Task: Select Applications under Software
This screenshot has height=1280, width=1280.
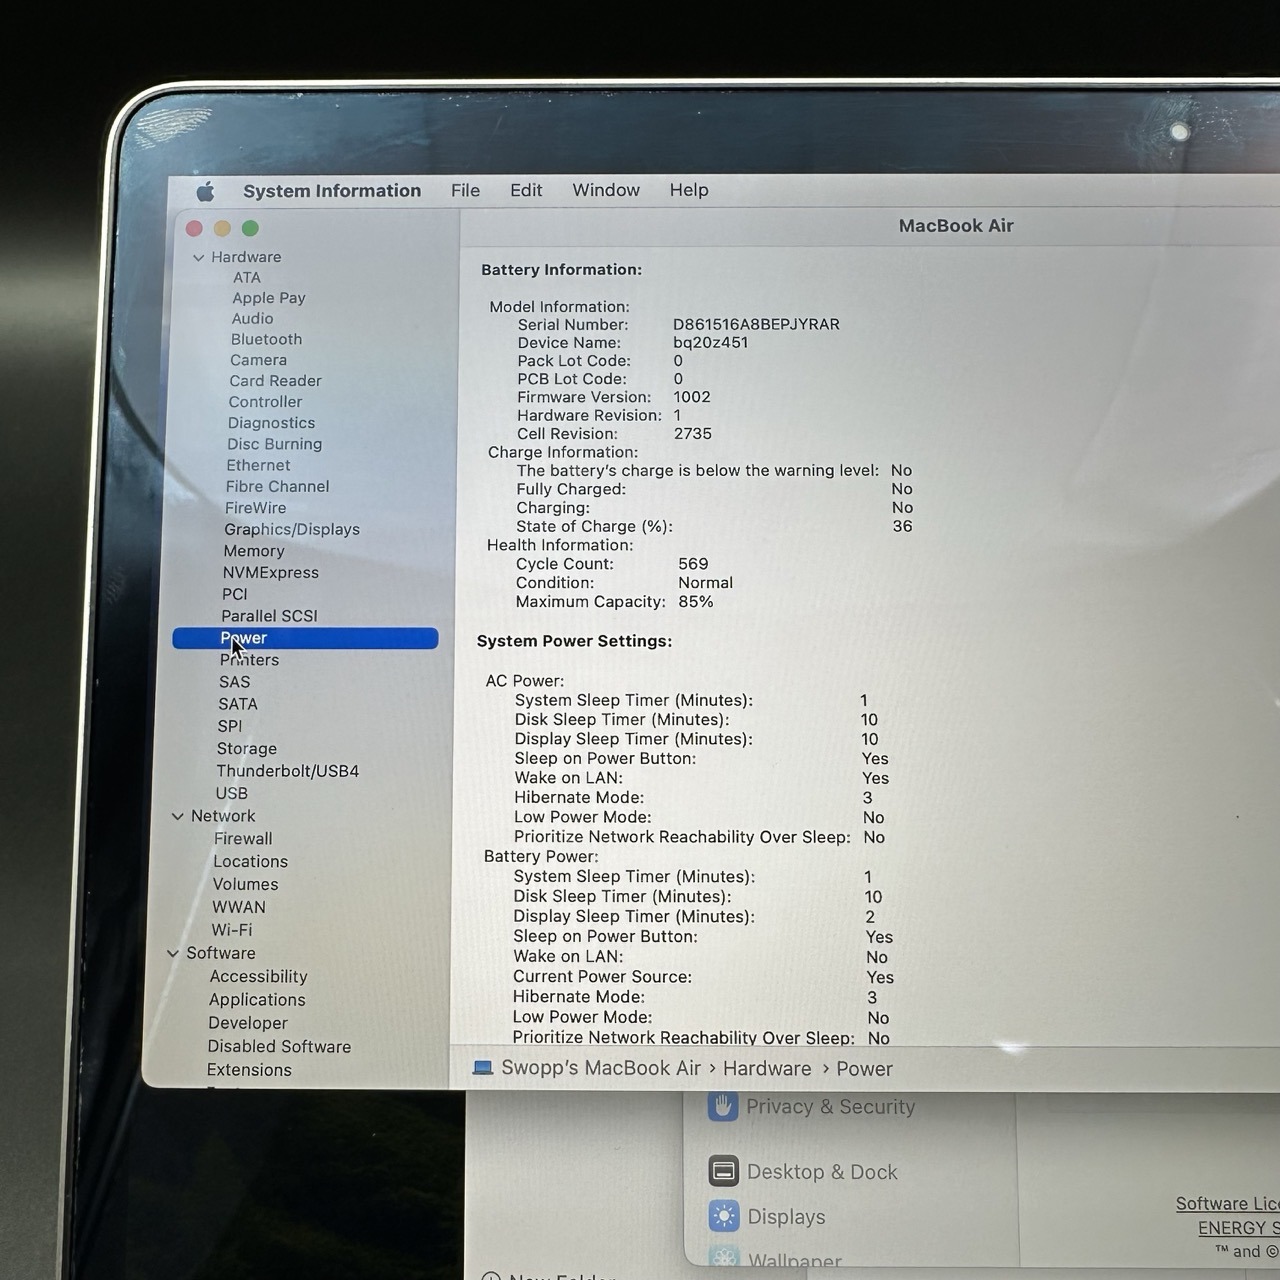Action: pyautogui.click(x=257, y=999)
